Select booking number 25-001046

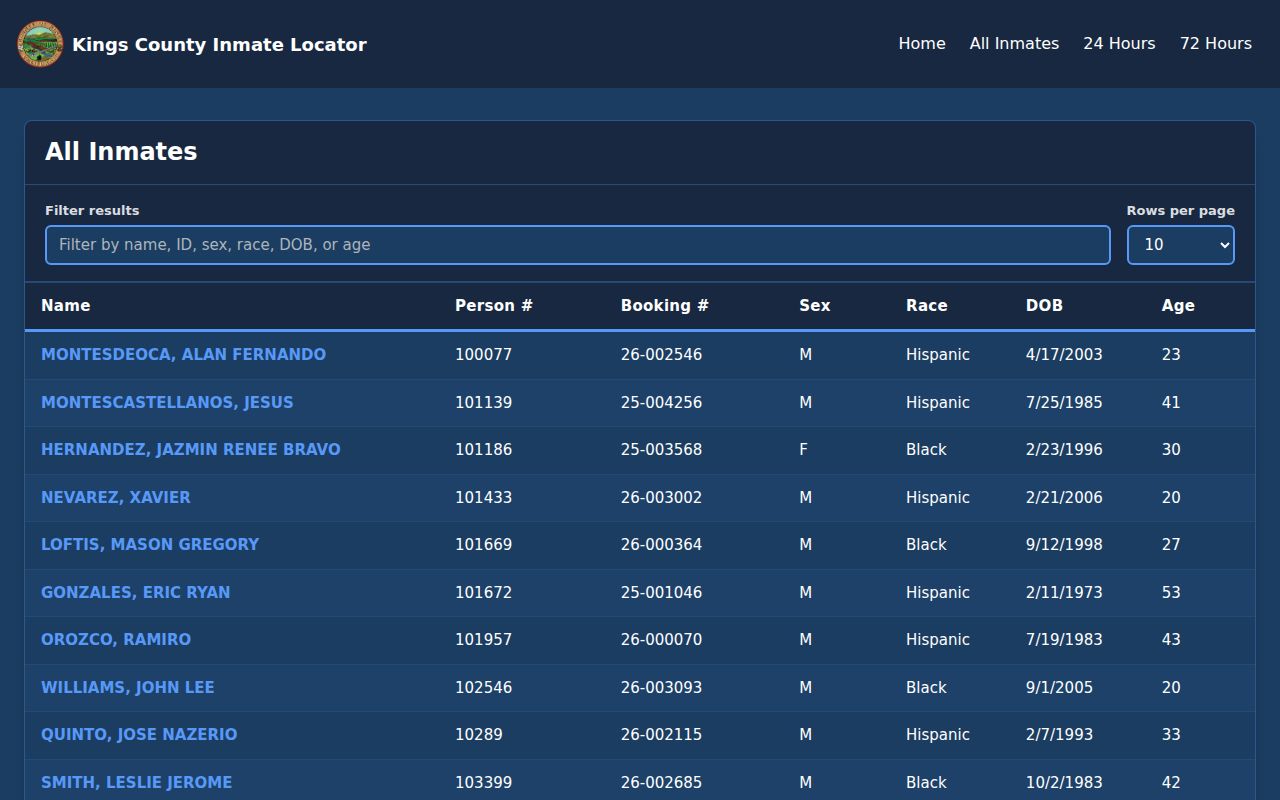coord(661,593)
